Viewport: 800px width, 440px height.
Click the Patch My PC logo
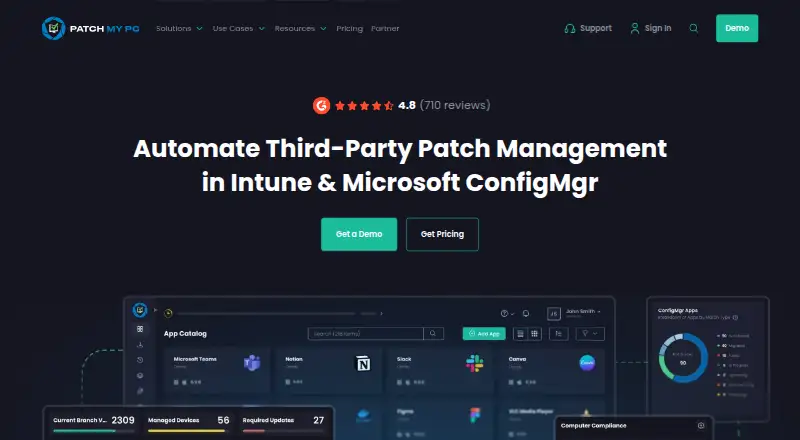(90, 29)
